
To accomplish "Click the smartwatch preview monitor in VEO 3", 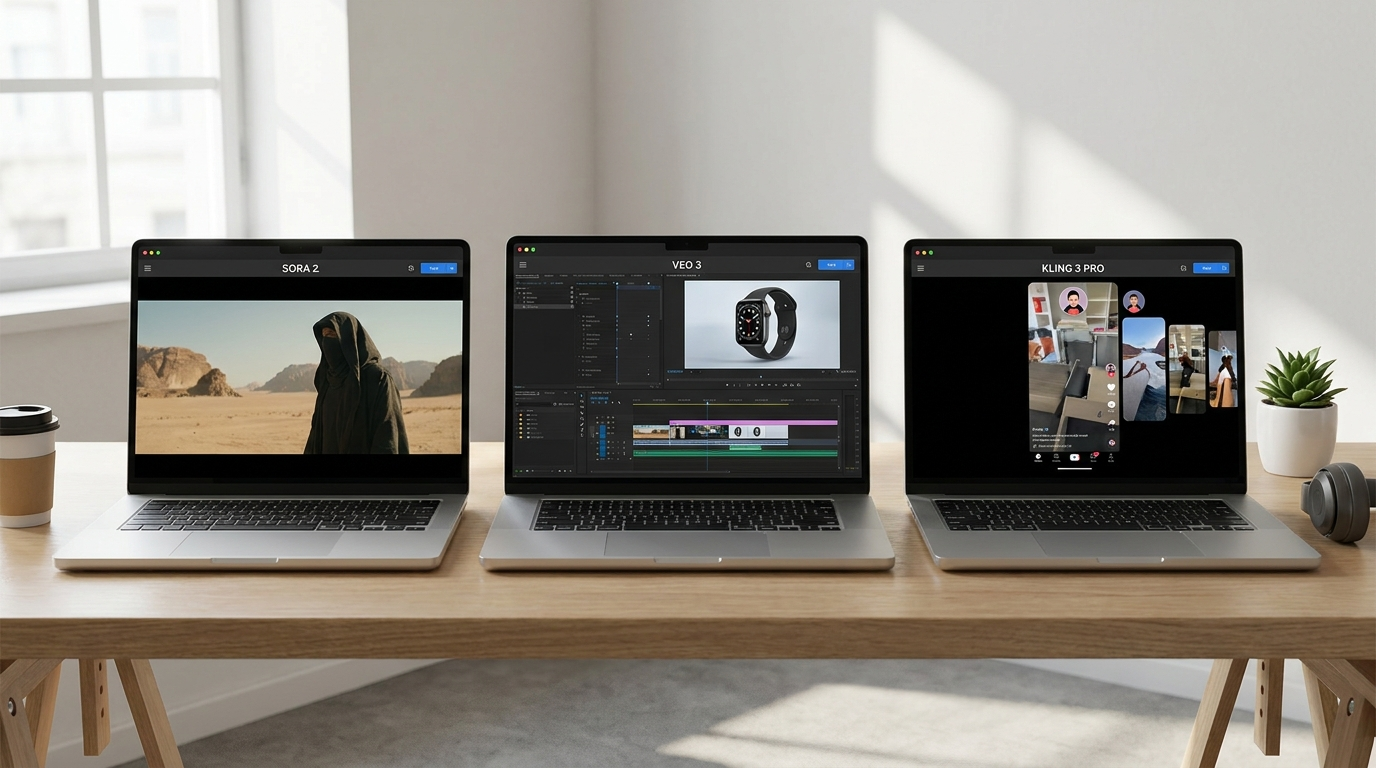I will [762, 324].
